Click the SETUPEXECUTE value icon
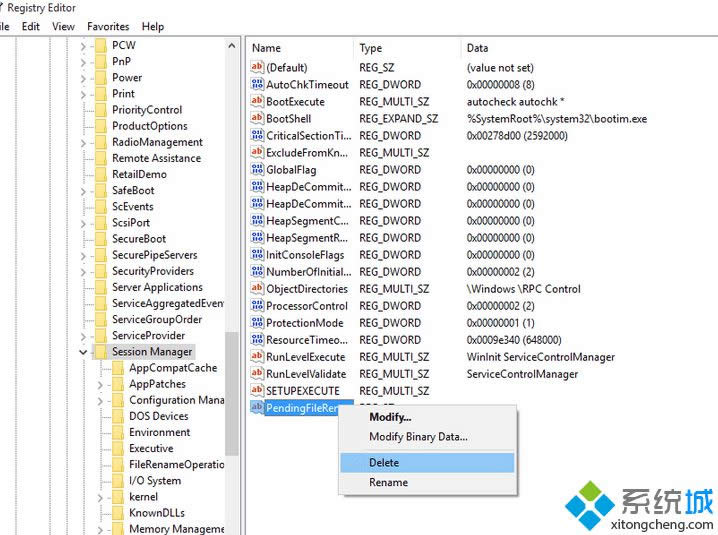 point(257,391)
